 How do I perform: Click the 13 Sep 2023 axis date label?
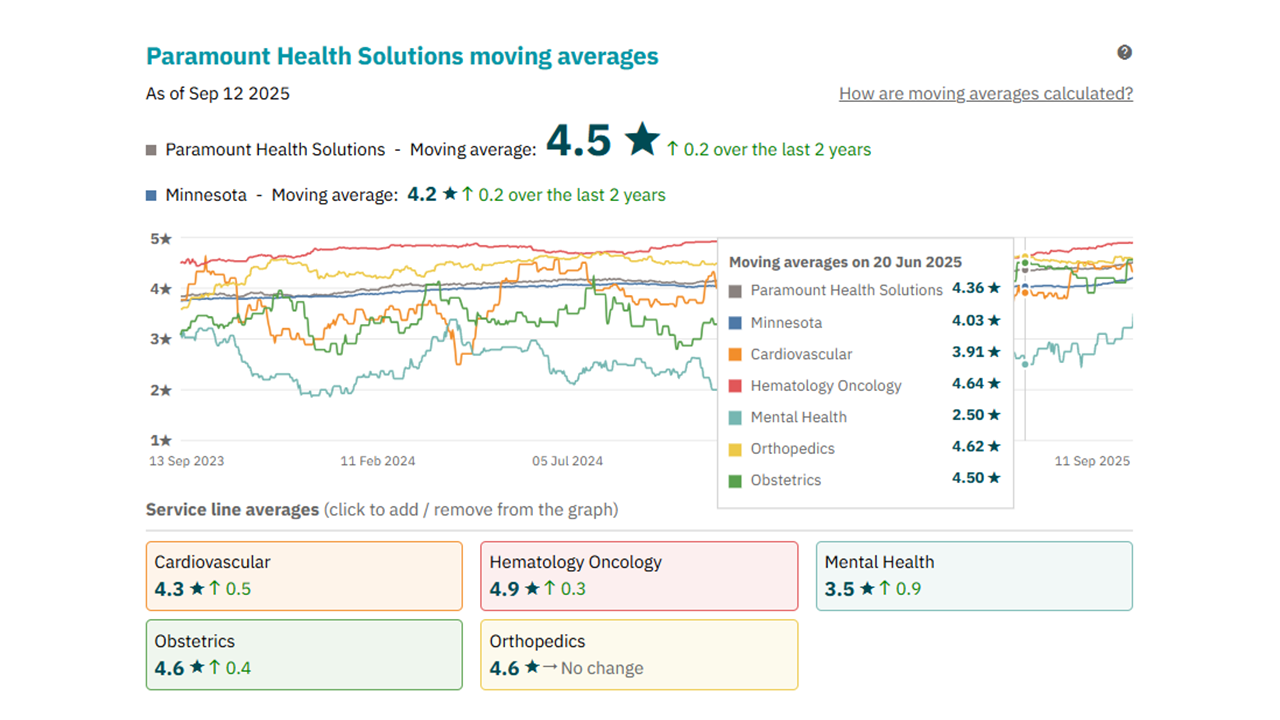click(187, 461)
